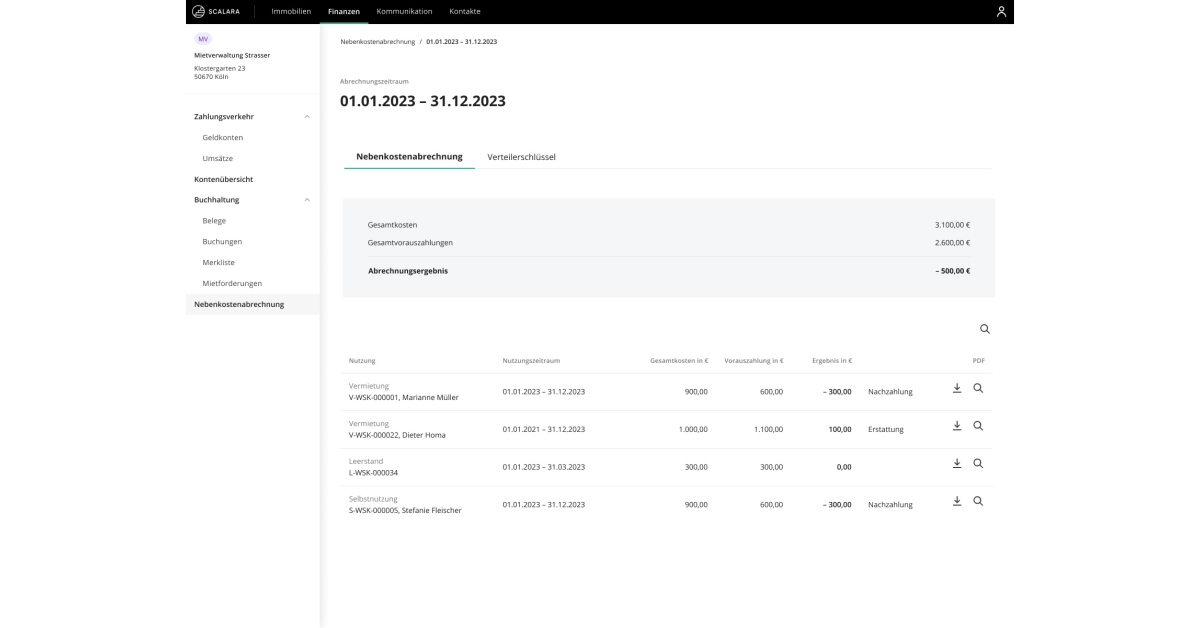Click the 1.100,00 Vorauszahlung cell
The image size is (1200, 628).
point(768,429)
